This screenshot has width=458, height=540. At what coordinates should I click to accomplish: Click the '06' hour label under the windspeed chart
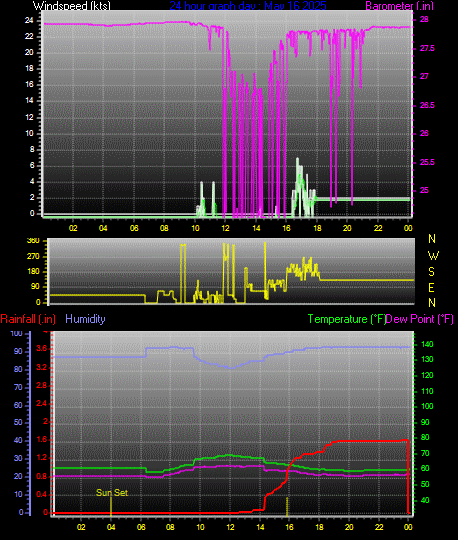click(134, 228)
